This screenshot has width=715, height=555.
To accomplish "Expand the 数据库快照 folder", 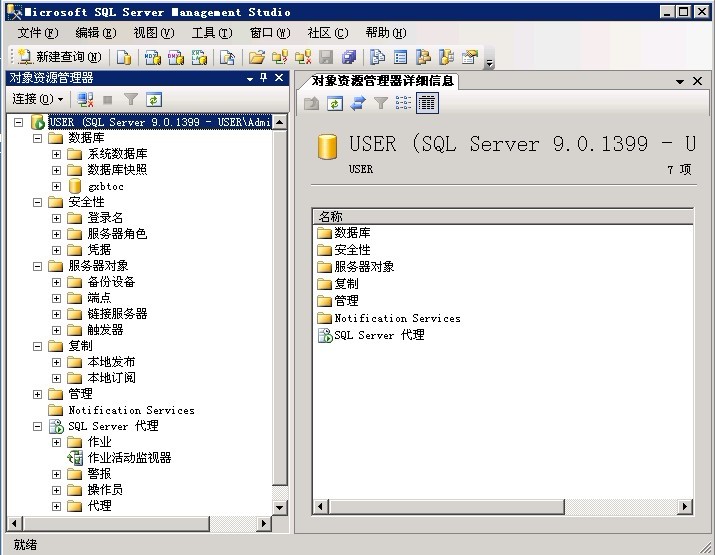I will (56, 170).
